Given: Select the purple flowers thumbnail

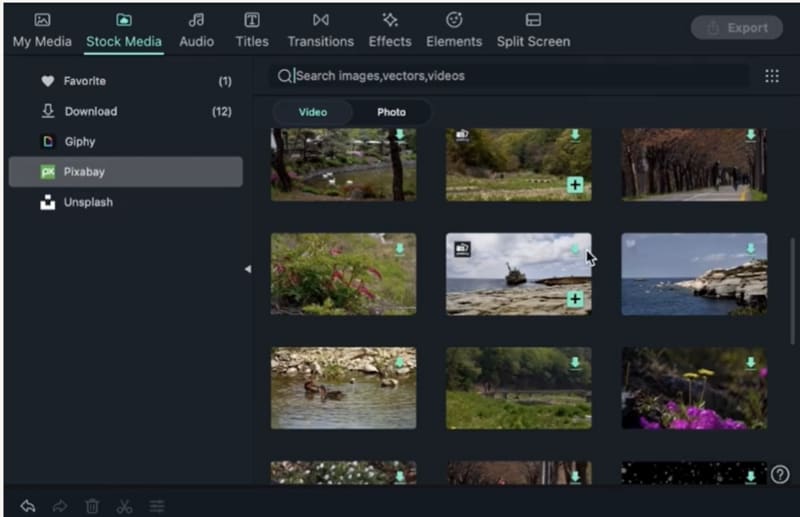Looking at the screenshot, I should click(694, 388).
